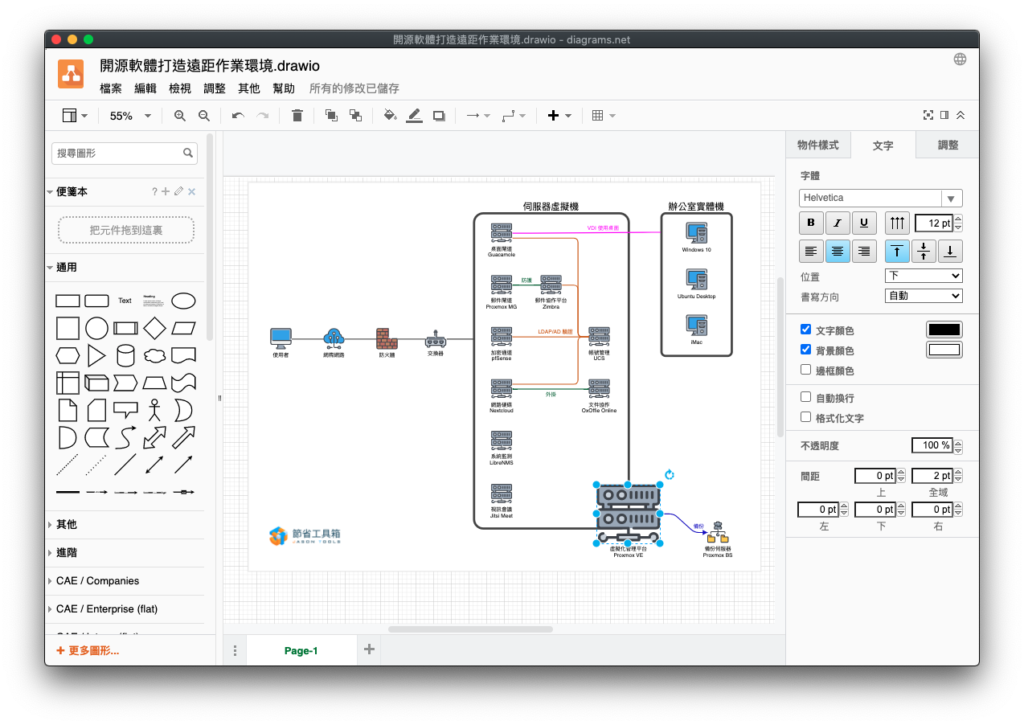This screenshot has width=1024, height=725.
Task: Enable the 邊框顏色 checkbox
Action: [x=806, y=370]
